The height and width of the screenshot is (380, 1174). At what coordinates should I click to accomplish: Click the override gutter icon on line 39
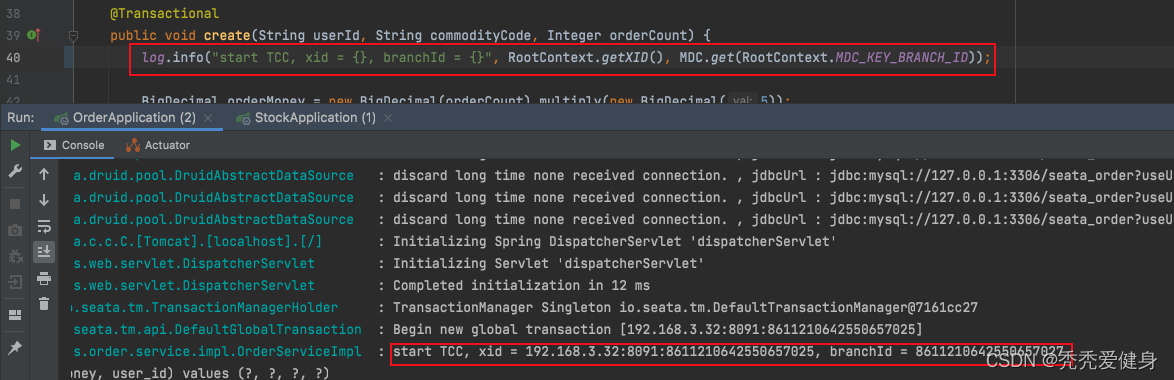[33, 35]
